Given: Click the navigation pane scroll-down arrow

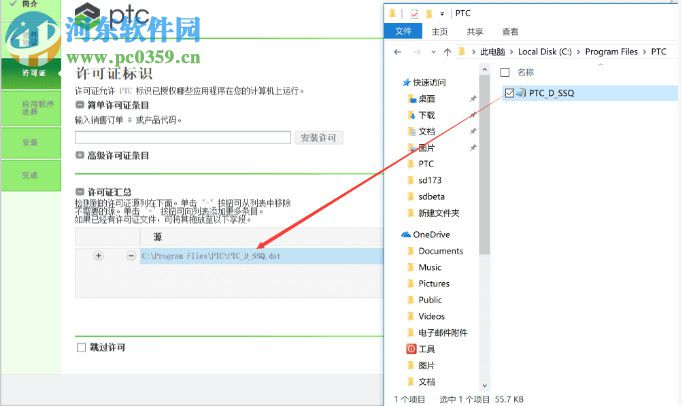Looking at the screenshot, I should (485, 386).
